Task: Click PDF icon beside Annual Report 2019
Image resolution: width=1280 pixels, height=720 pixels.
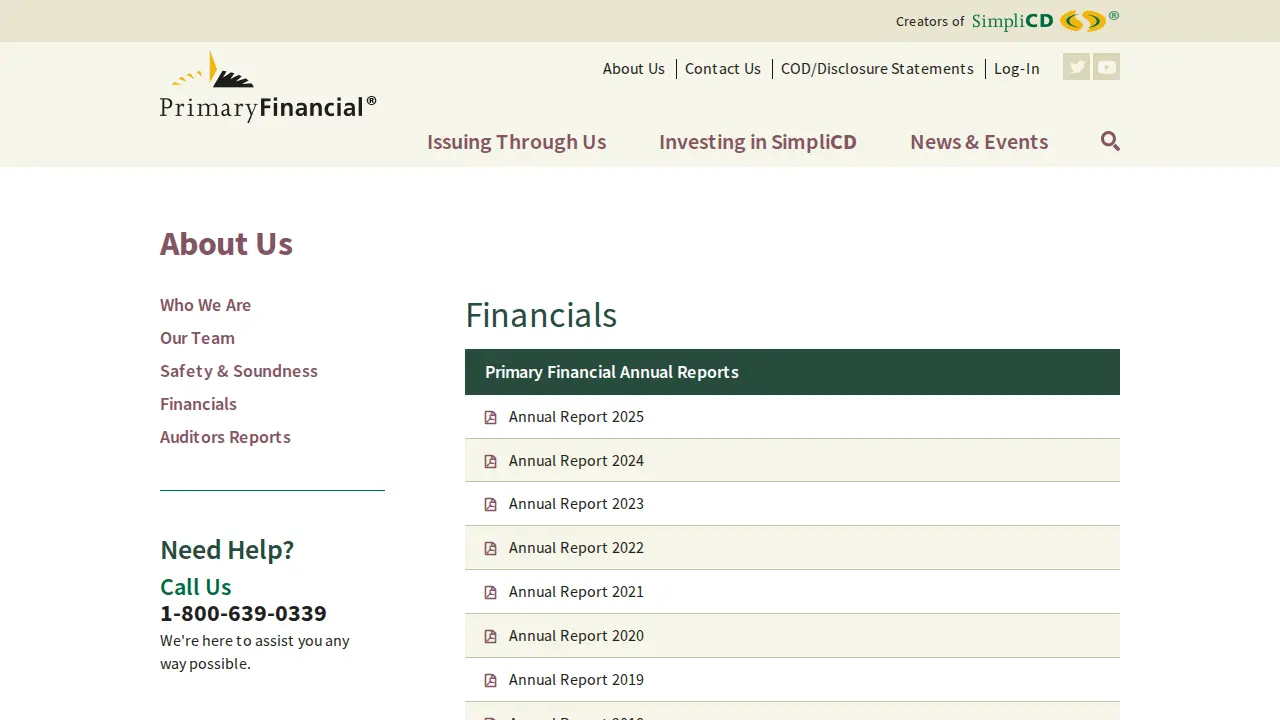Action: (x=490, y=680)
